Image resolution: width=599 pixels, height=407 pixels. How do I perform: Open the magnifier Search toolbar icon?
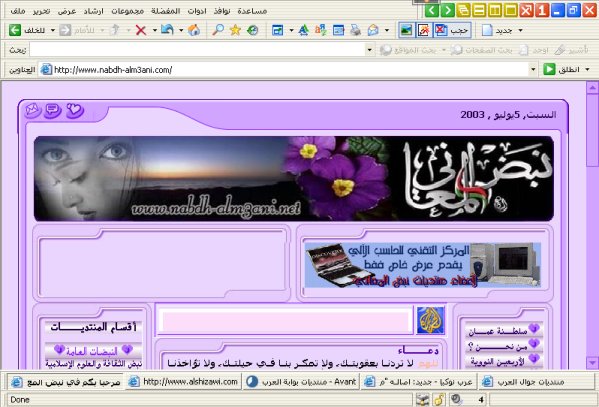tap(218, 30)
